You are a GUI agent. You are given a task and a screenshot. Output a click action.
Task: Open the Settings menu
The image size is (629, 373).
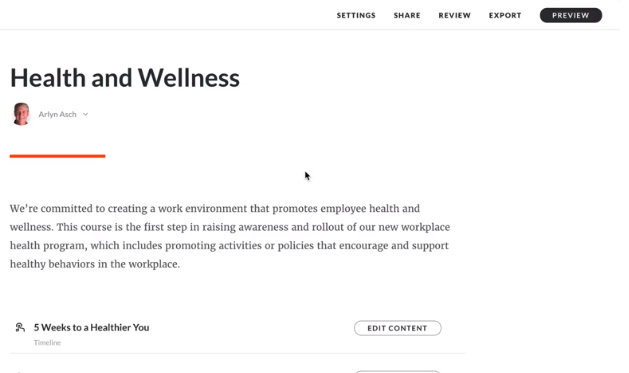356,15
